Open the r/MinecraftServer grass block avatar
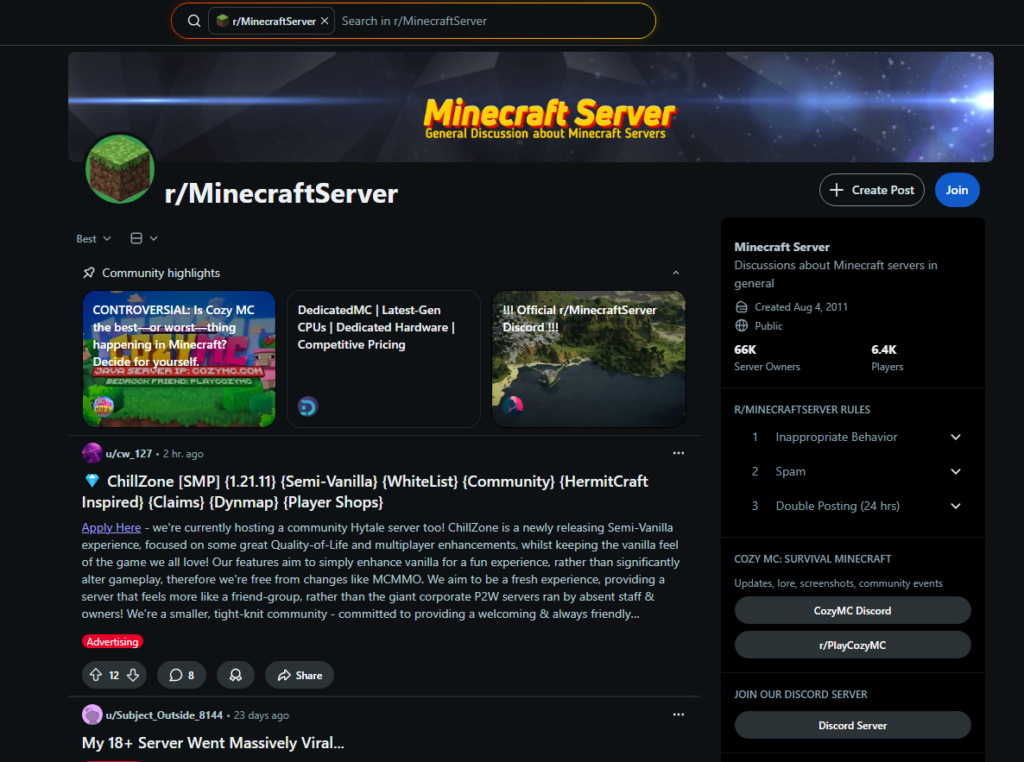This screenshot has height=762, width=1024. tap(120, 168)
